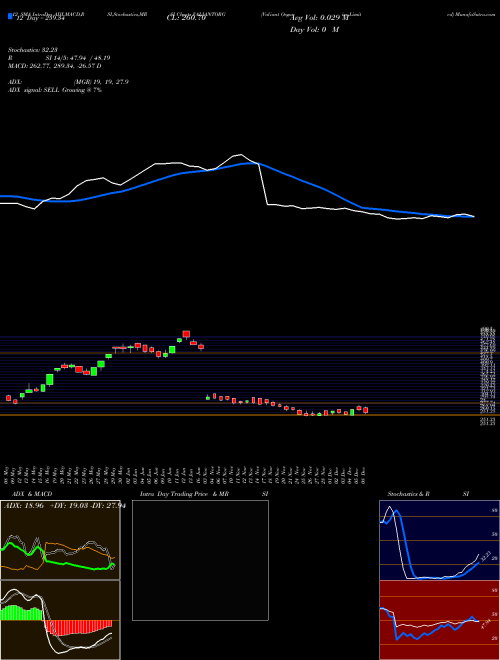500x660 pixels.
Task: Select the 'ADX: 18.96 +DY: 19.03 -DY: 27.94' readout
Action: 65,506
